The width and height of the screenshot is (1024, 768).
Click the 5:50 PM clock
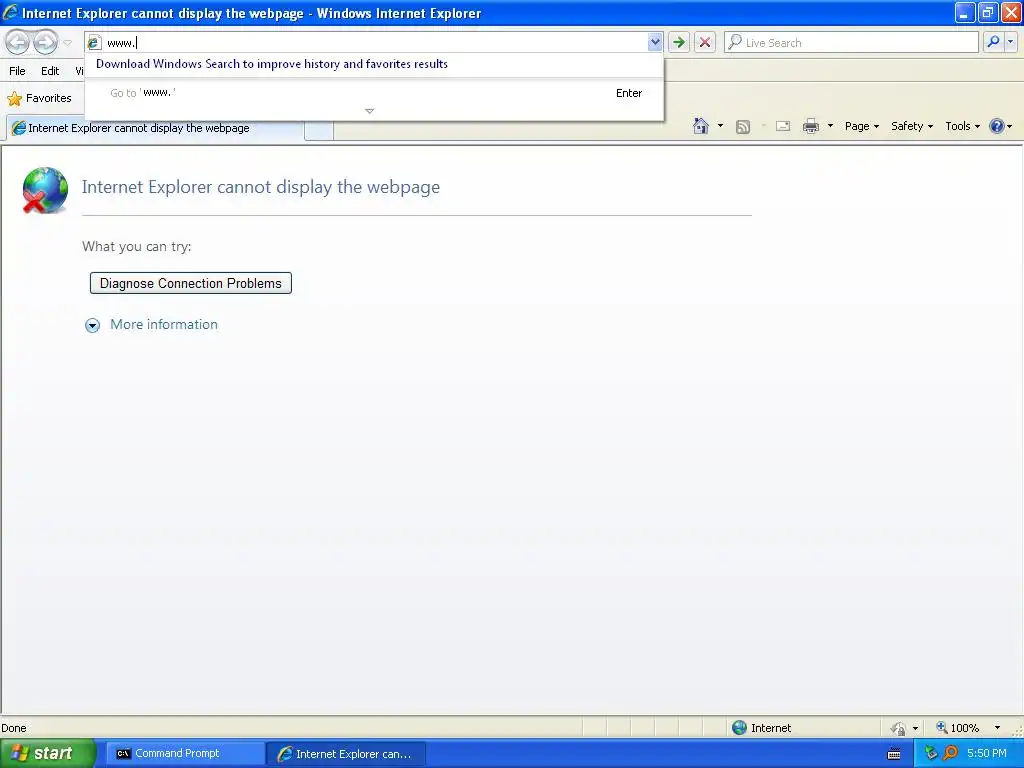987,754
